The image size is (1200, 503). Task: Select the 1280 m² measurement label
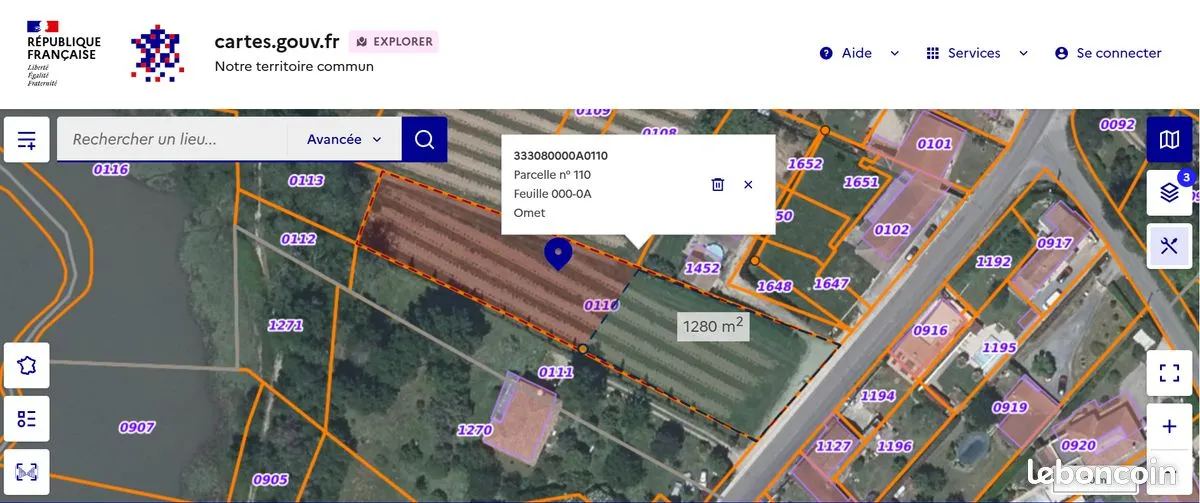tap(713, 326)
